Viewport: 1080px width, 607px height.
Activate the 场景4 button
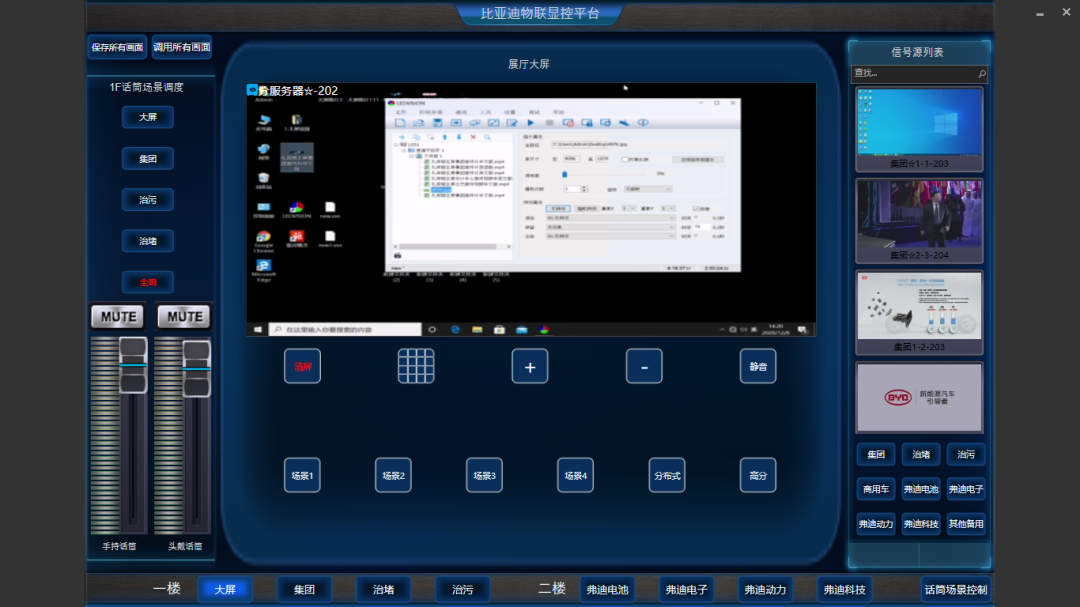click(x=575, y=475)
